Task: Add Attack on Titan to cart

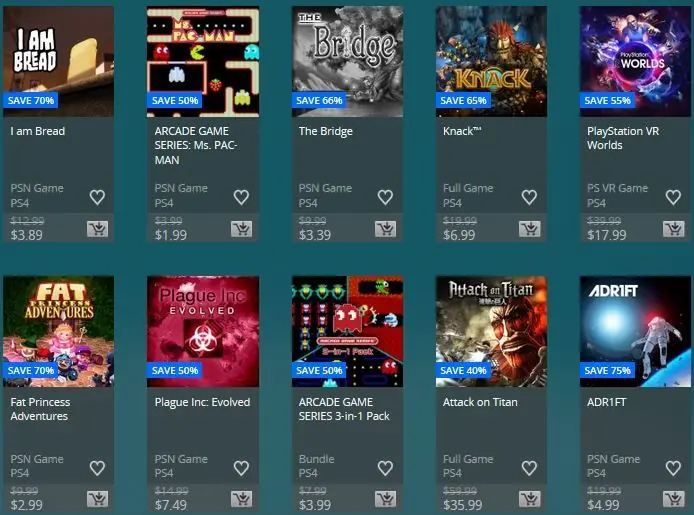Action: [x=530, y=499]
